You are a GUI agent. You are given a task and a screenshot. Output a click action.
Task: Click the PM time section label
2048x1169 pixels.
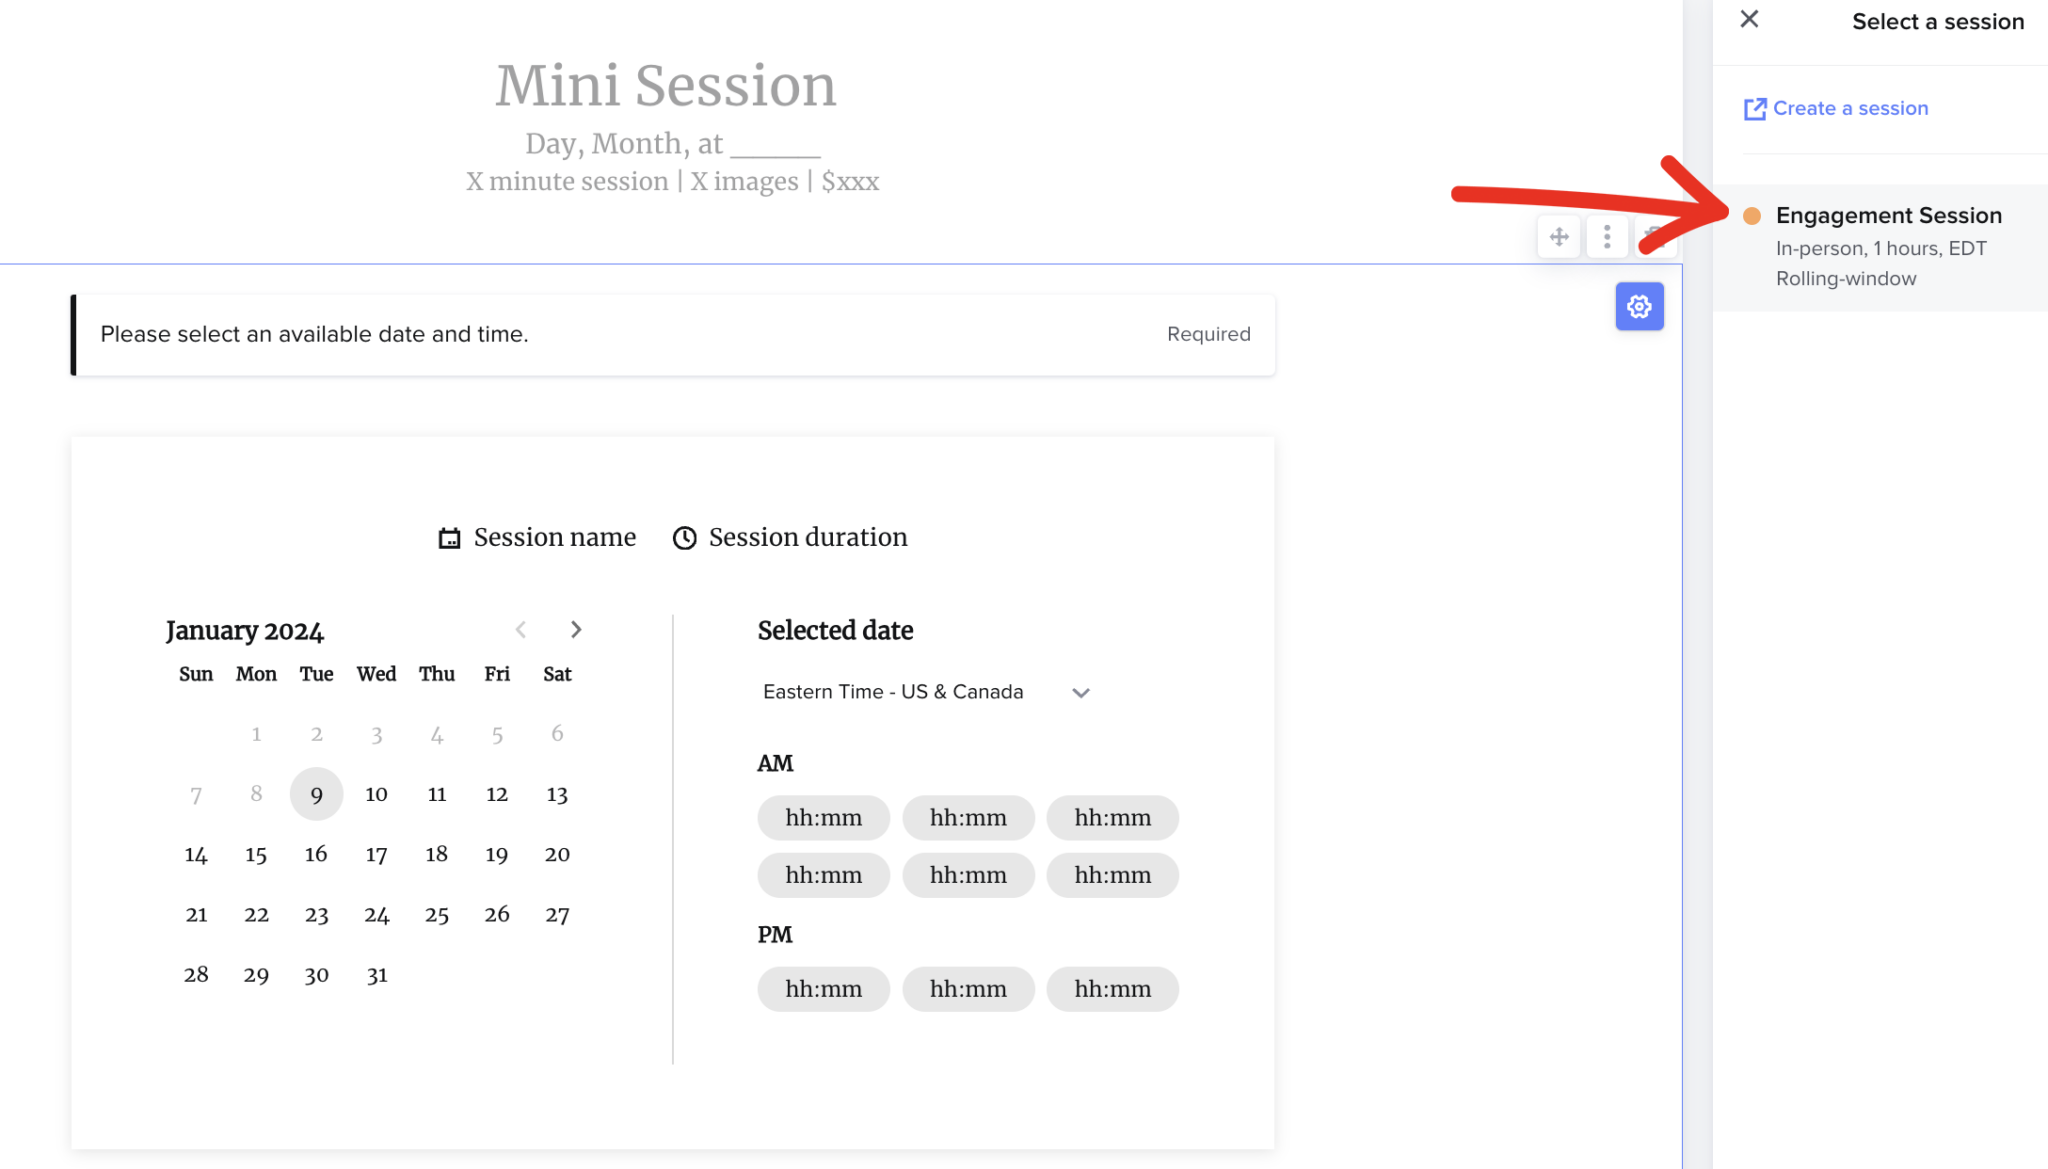775,935
